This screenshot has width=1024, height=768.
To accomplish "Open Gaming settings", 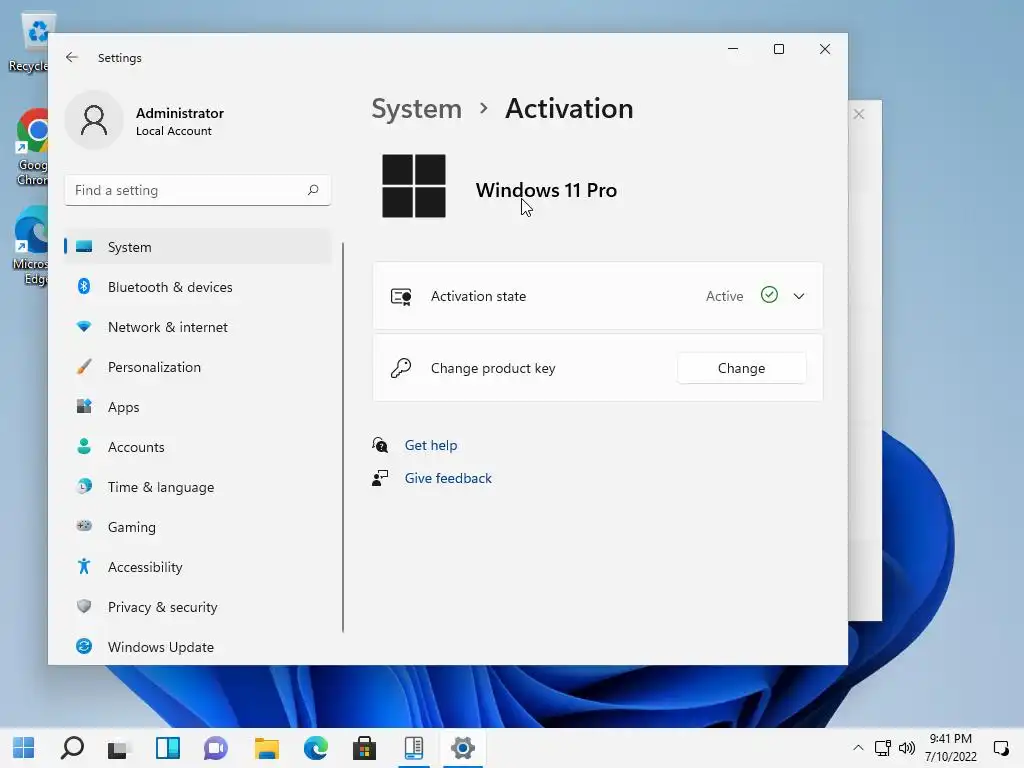I will click(x=198, y=526).
